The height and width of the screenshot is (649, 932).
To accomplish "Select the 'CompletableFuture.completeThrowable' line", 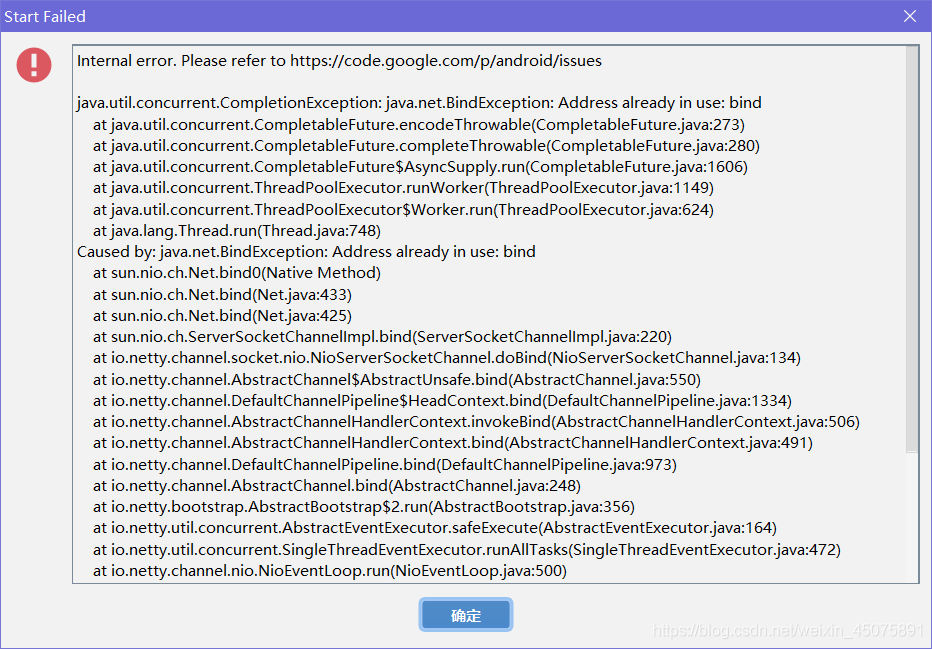I will [x=426, y=146].
